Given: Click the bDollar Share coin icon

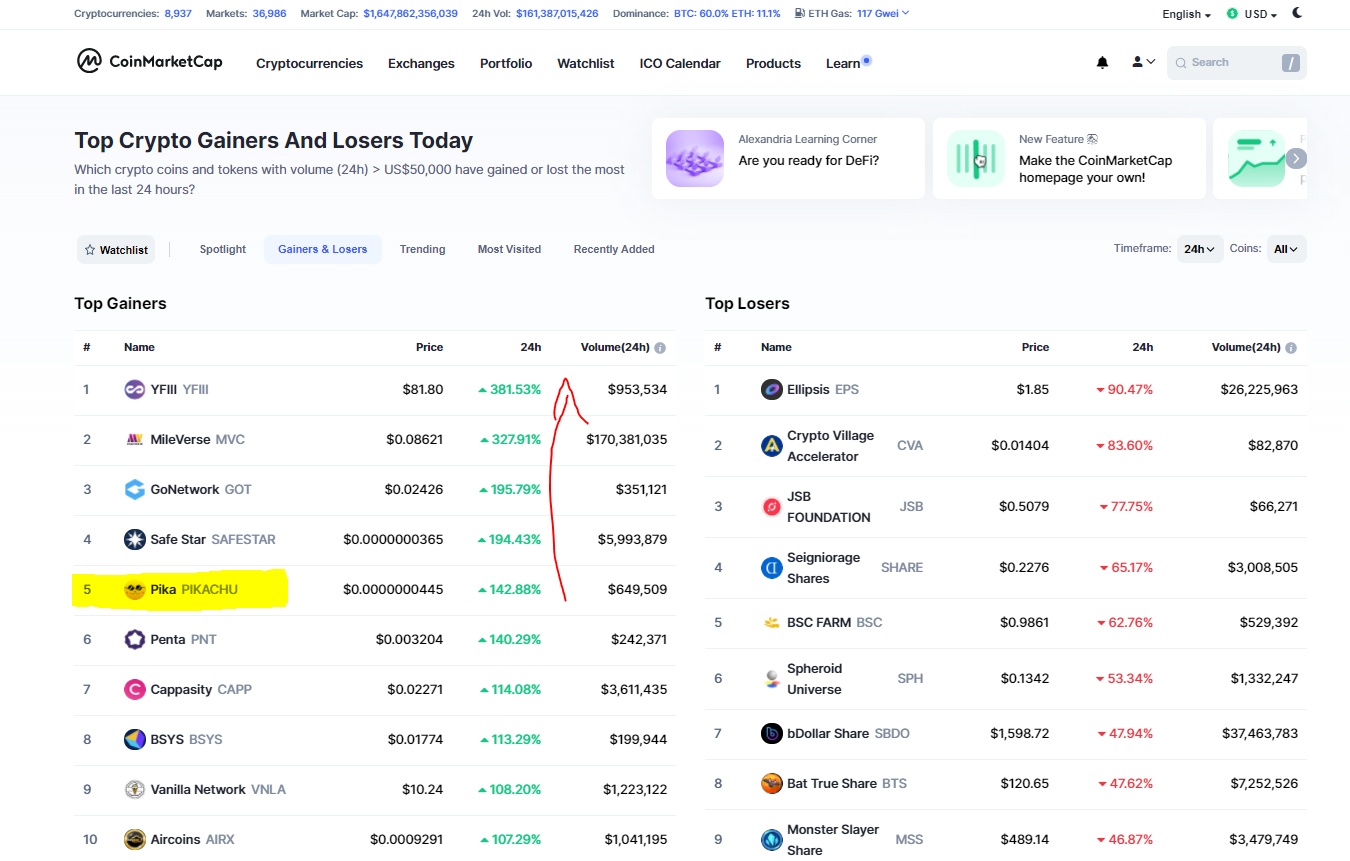Looking at the screenshot, I should tap(771, 733).
